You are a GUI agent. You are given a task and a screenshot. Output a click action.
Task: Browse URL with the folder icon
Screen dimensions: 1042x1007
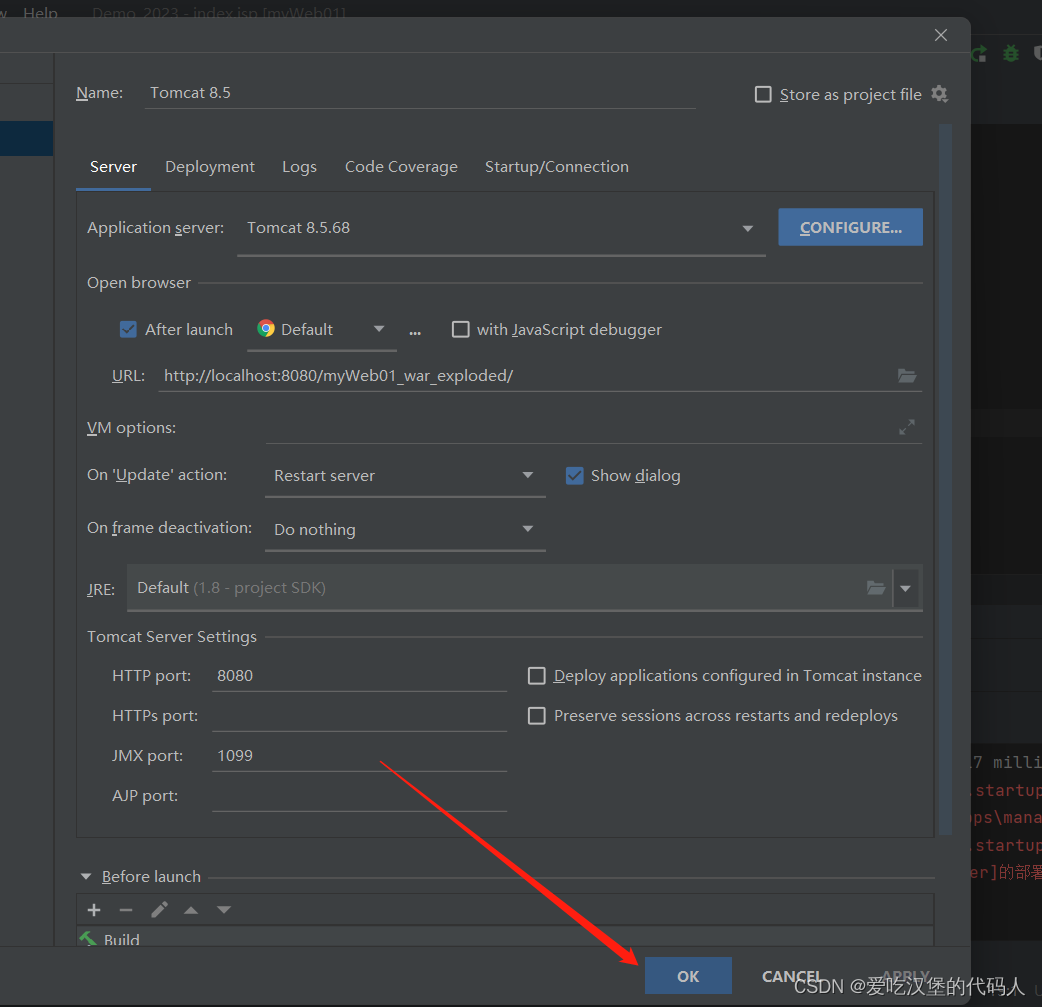point(906,376)
